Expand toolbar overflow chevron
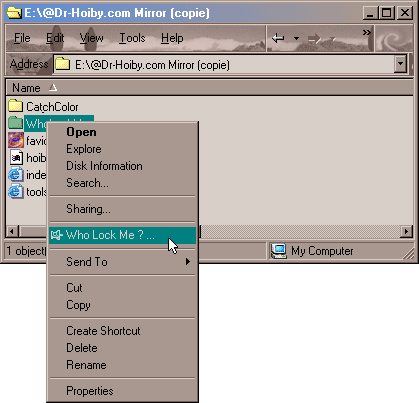Image resolution: width=419 pixels, height=403 pixels. 367,32
